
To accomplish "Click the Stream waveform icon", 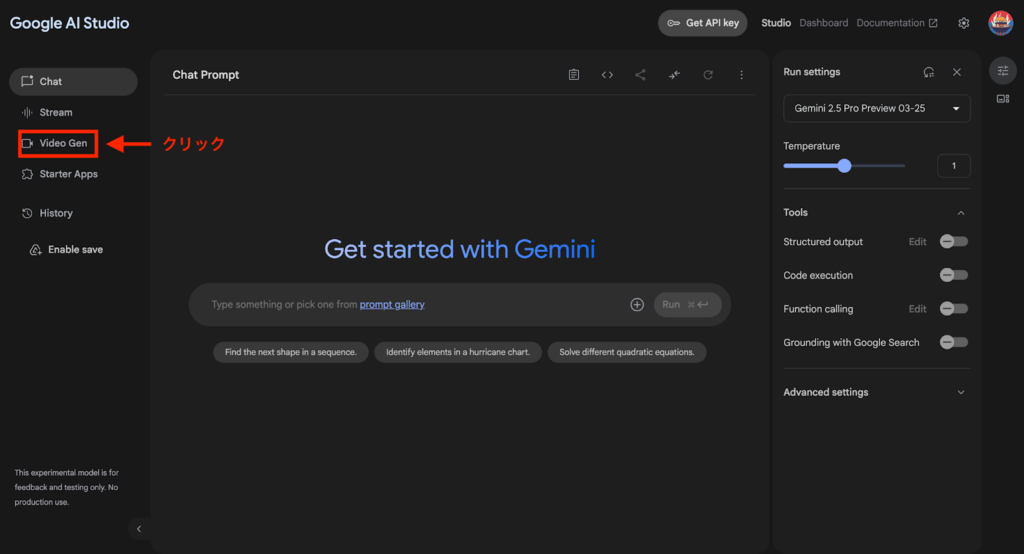I will click(27, 112).
